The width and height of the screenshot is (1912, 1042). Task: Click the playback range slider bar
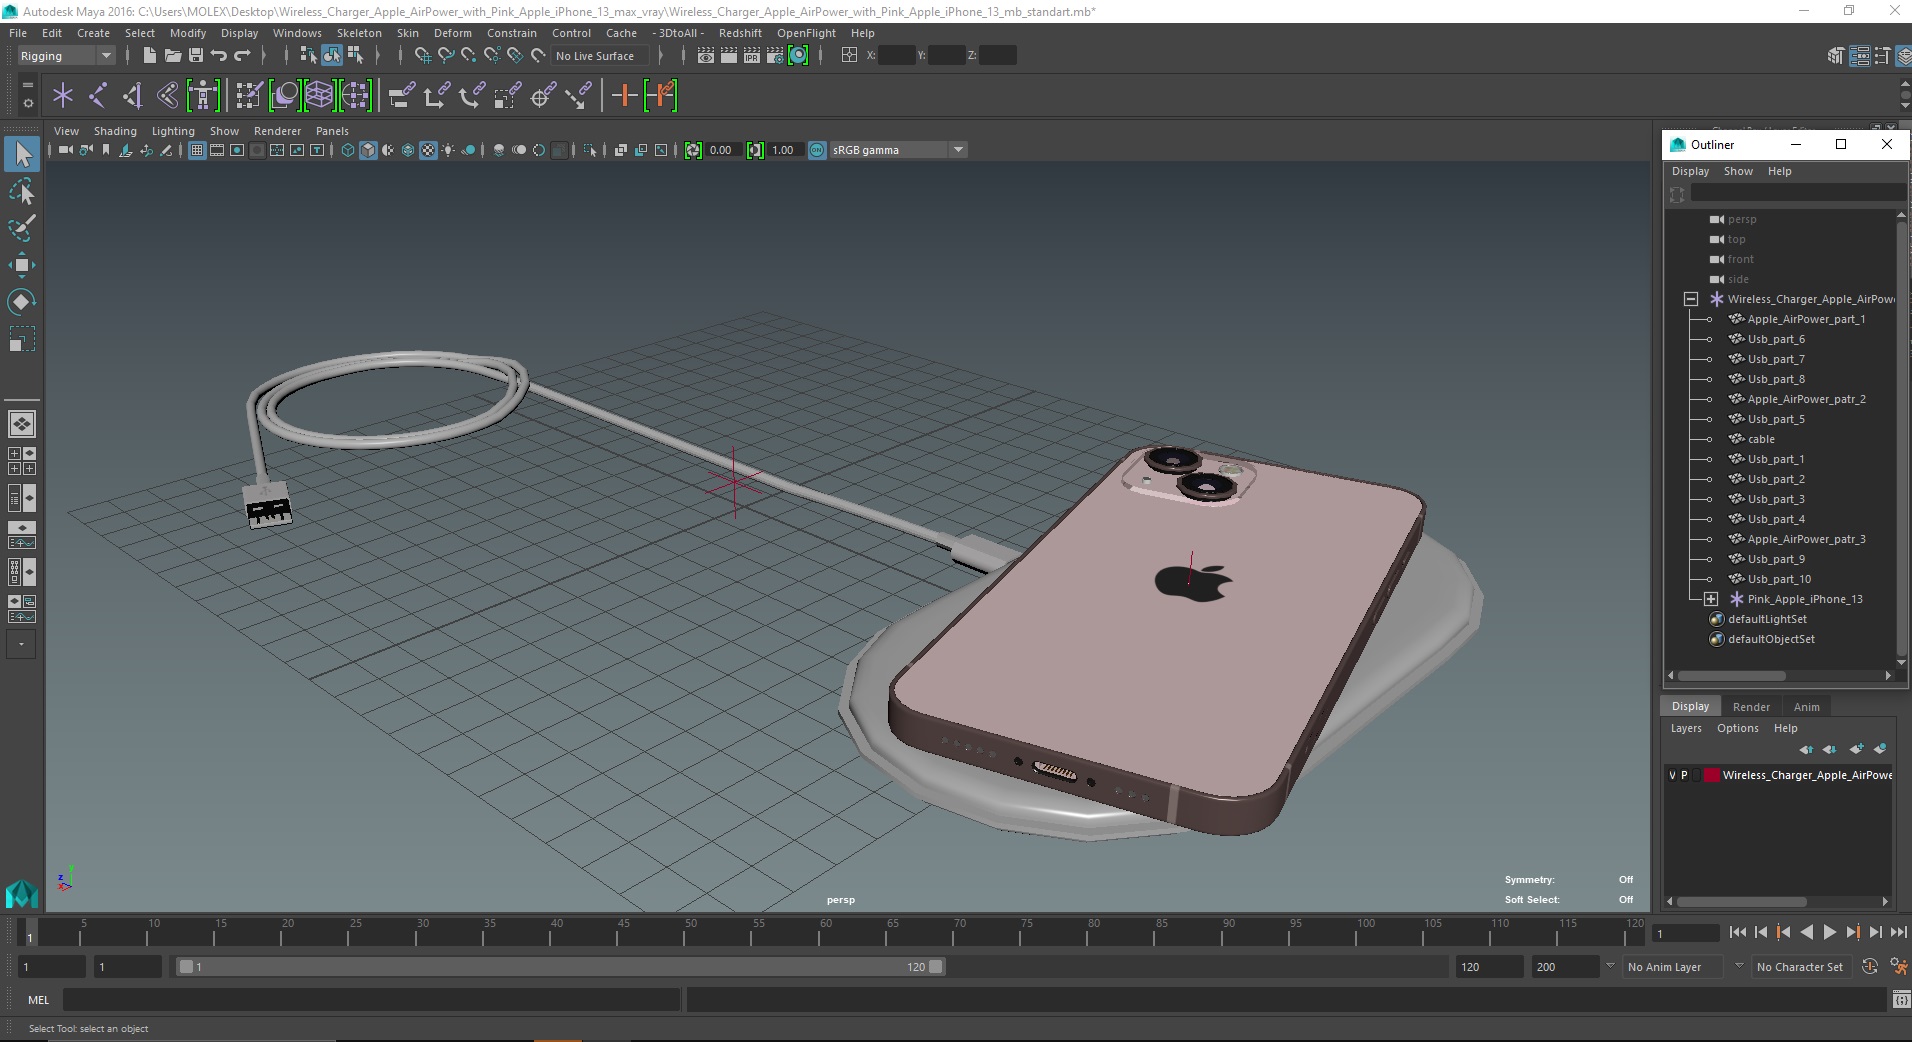coord(560,967)
